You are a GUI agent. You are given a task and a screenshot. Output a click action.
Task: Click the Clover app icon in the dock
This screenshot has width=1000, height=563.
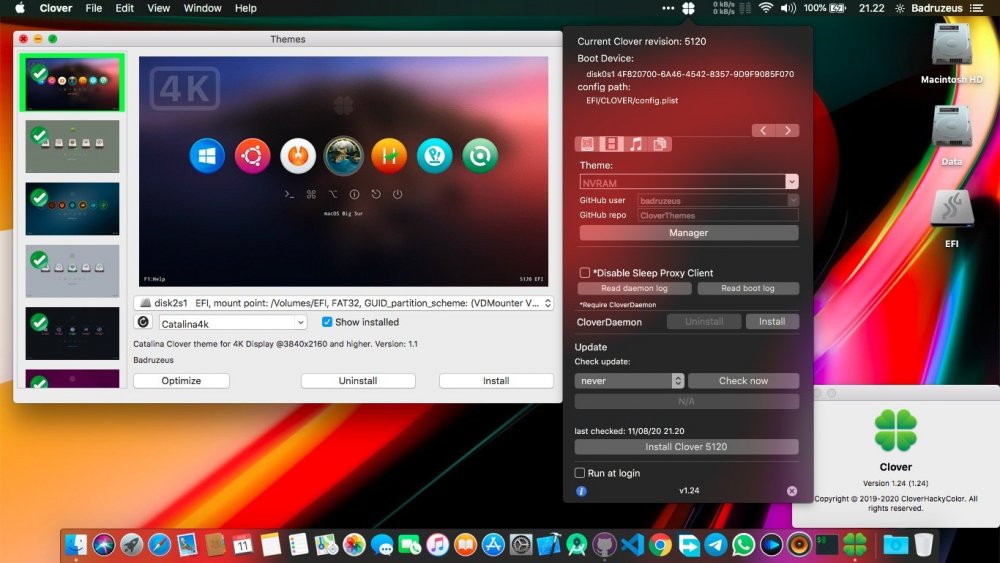point(855,545)
